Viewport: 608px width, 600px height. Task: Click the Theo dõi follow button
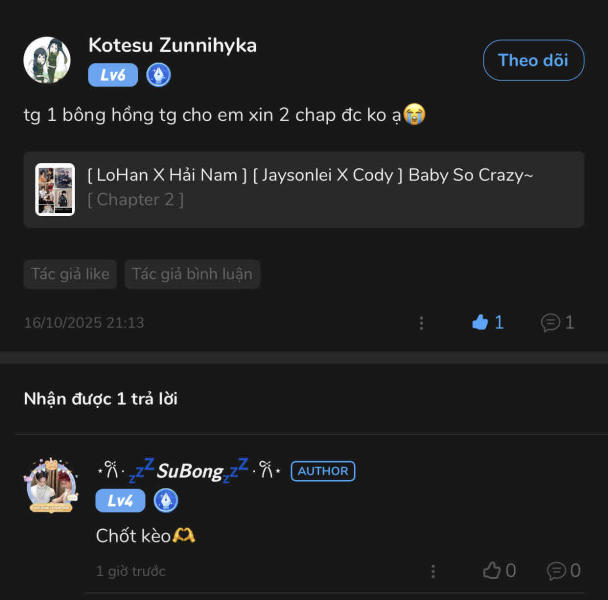pos(533,60)
